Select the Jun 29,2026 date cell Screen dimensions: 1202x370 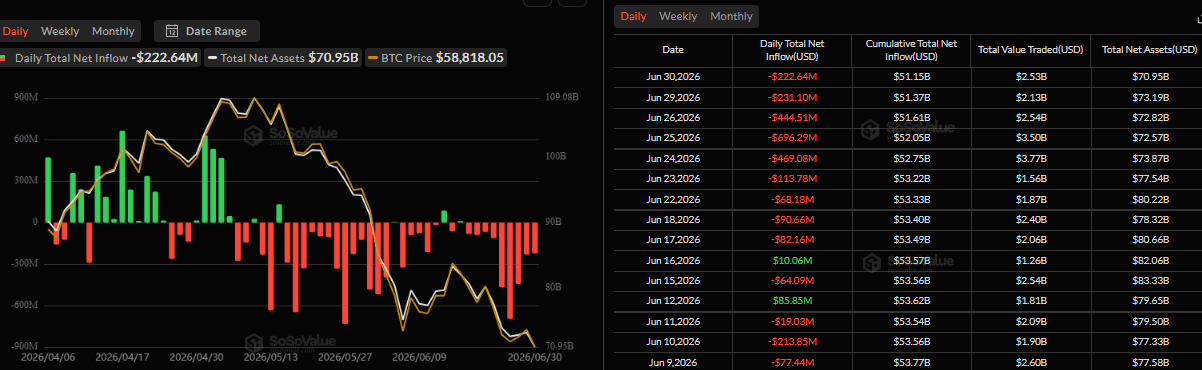coord(673,97)
